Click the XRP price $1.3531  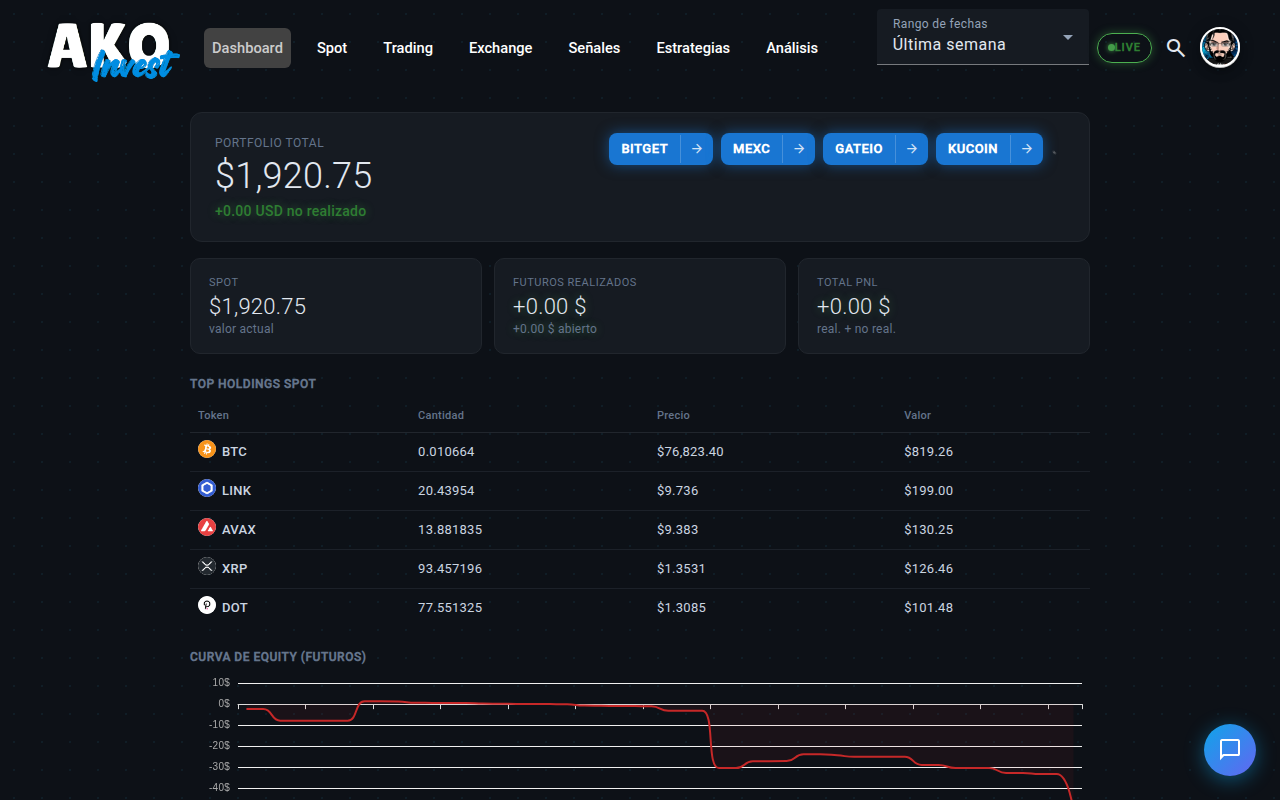pos(681,569)
